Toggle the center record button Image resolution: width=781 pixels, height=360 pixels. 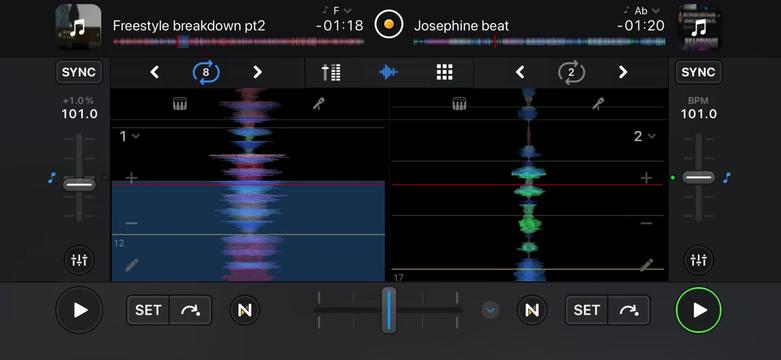[389, 24]
